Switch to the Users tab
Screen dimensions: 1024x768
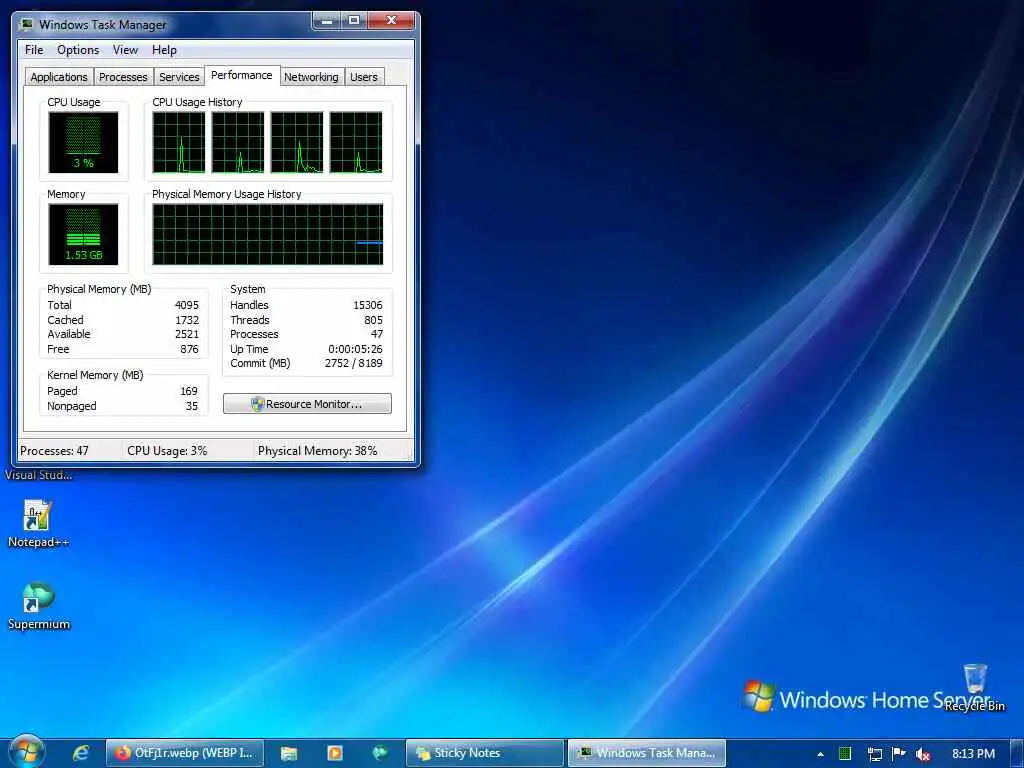pos(364,77)
